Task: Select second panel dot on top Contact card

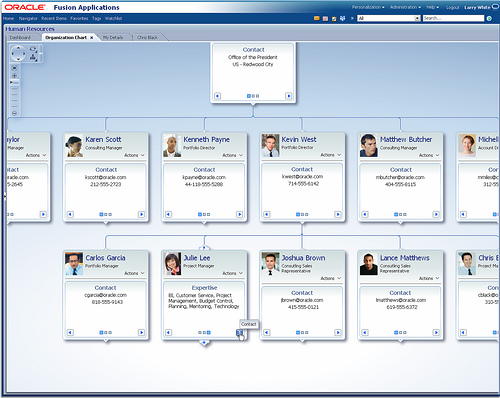Action: click(x=253, y=96)
